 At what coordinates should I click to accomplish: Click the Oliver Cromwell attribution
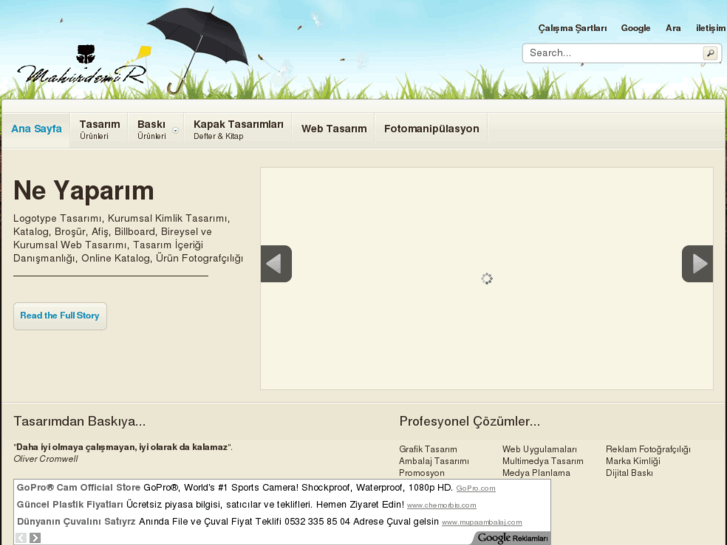point(45,459)
